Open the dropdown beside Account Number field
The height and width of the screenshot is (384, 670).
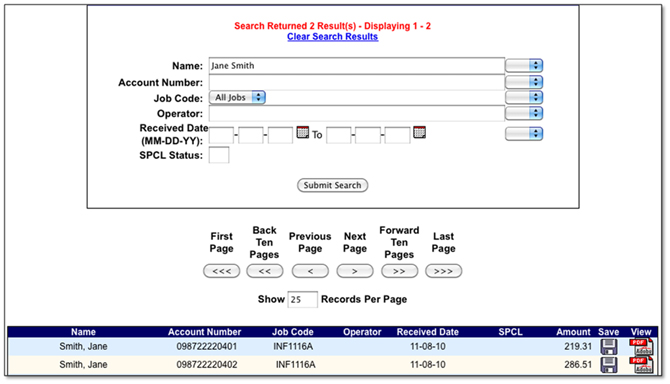coord(524,82)
